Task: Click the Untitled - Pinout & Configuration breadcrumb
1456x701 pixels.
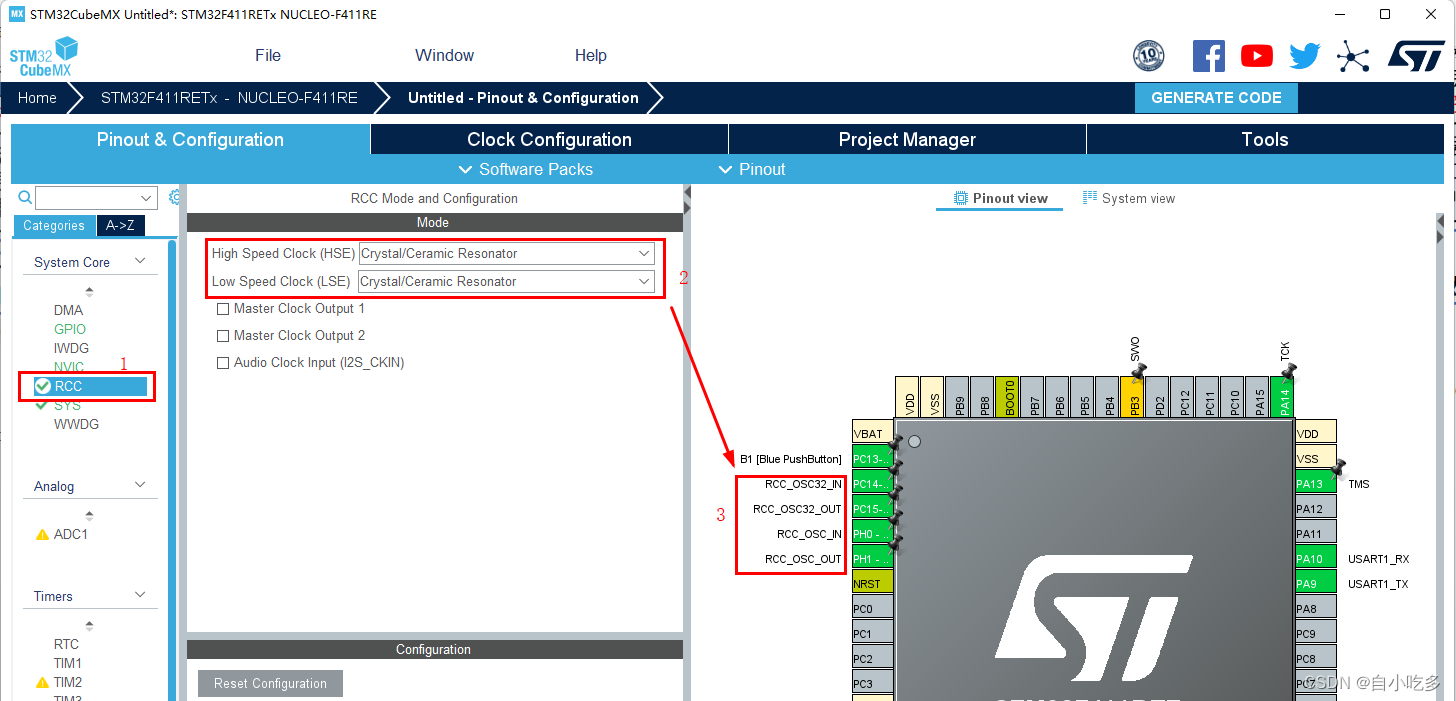Action: 523,98
